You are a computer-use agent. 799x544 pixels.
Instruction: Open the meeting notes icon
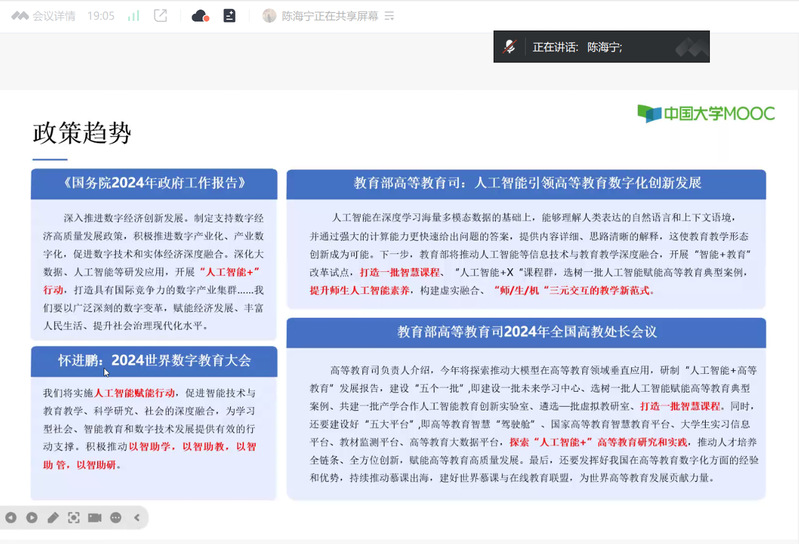(229, 16)
